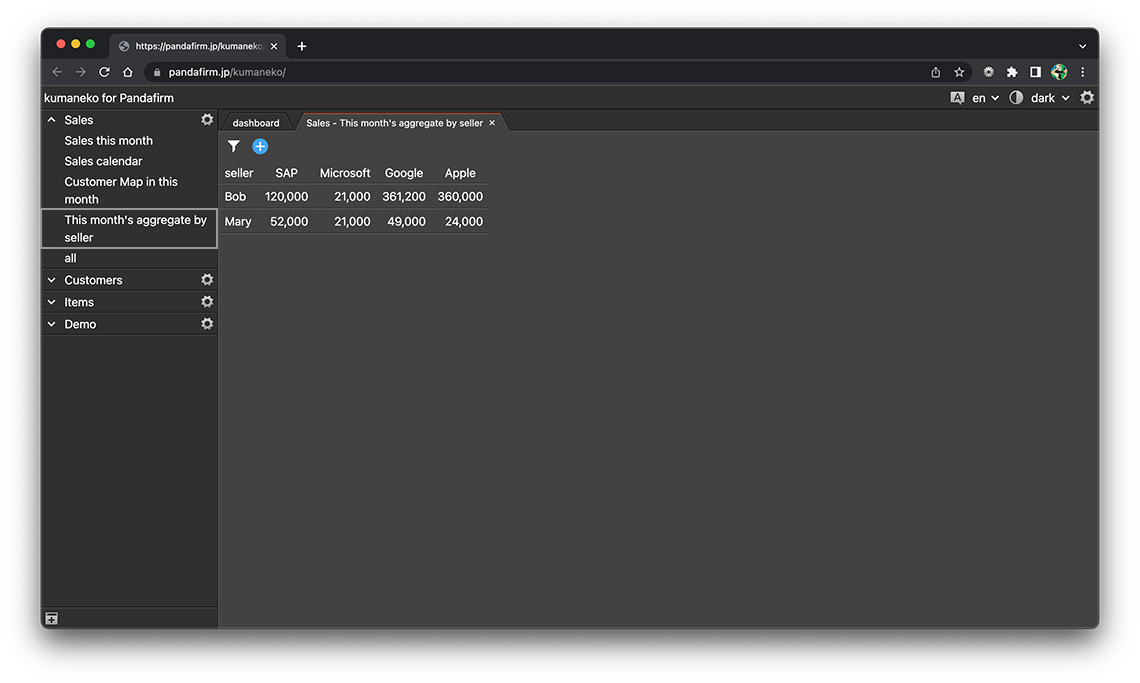This screenshot has height=683, width=1140.
Task: Open Demo section gear settings
Action: coord(207,324)
